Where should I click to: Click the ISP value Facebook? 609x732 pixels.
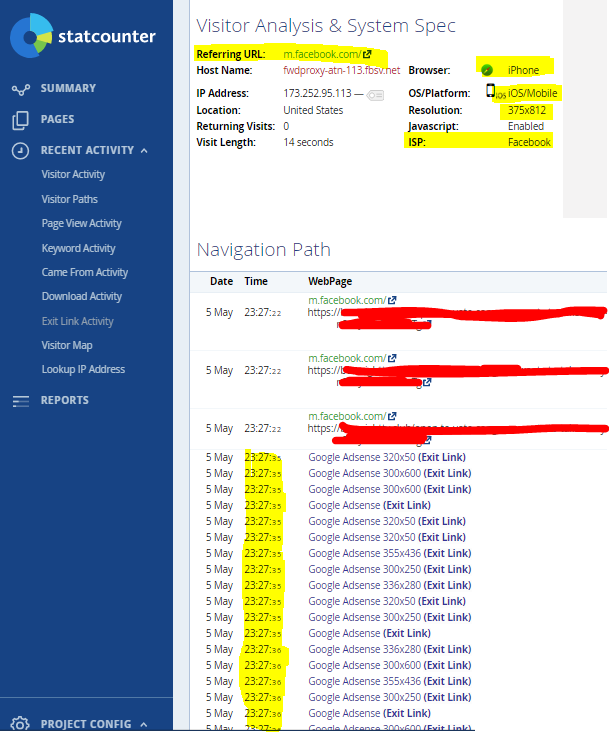pos(529,142)
